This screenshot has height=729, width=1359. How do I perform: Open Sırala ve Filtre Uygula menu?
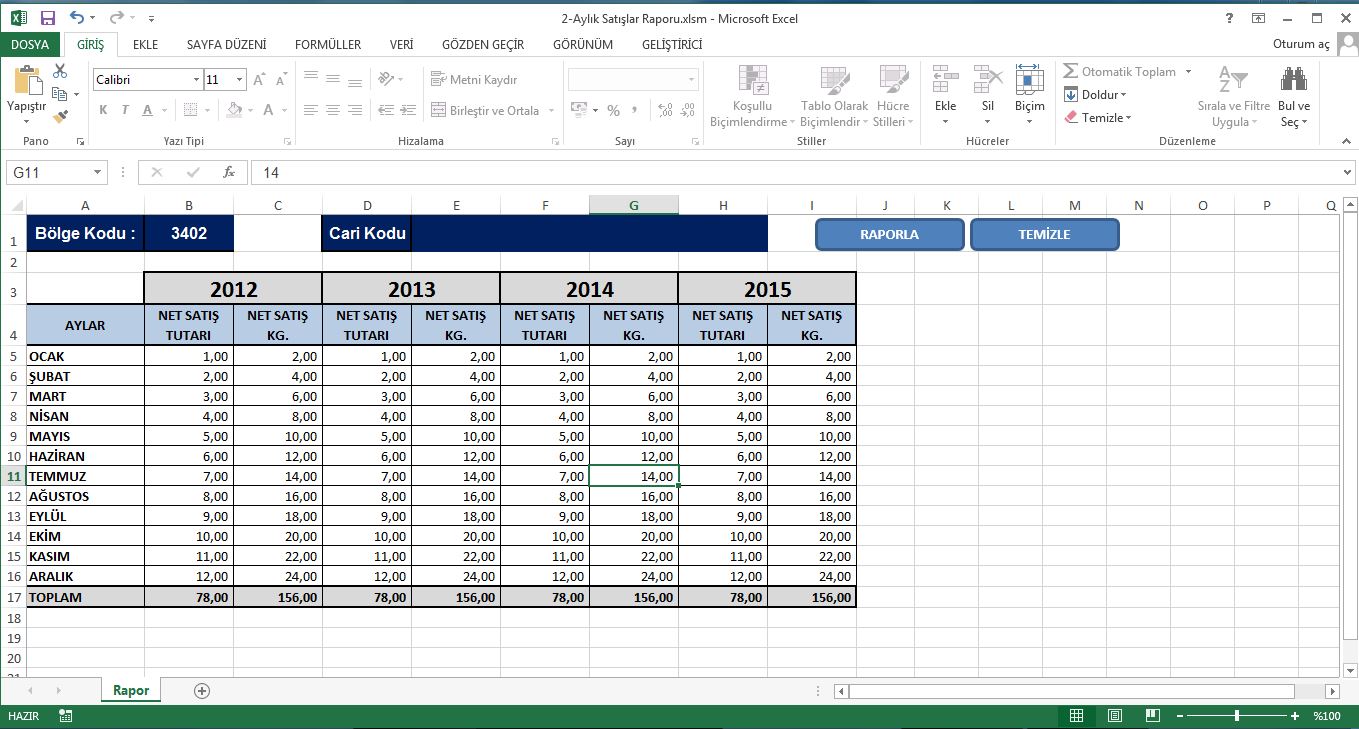click(1233, 96)
